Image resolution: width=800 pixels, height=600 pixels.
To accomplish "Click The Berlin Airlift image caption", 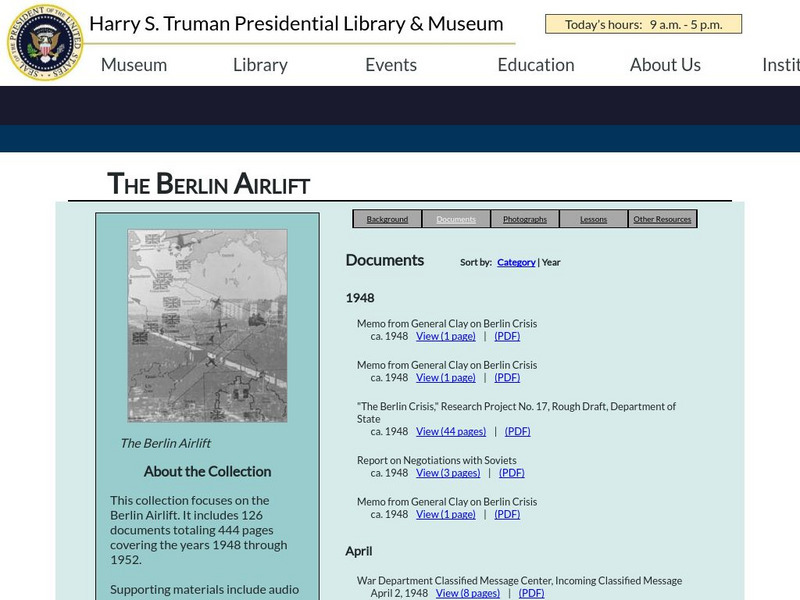I will tap(165, 443).
